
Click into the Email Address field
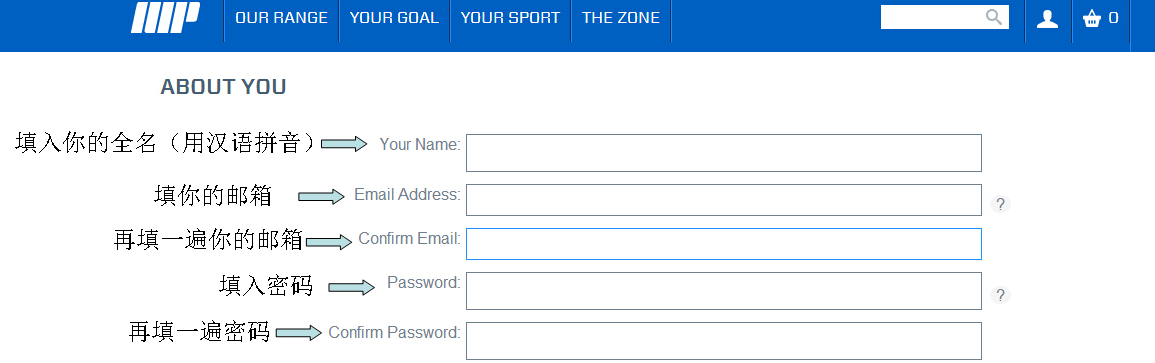tap(723, 200)
